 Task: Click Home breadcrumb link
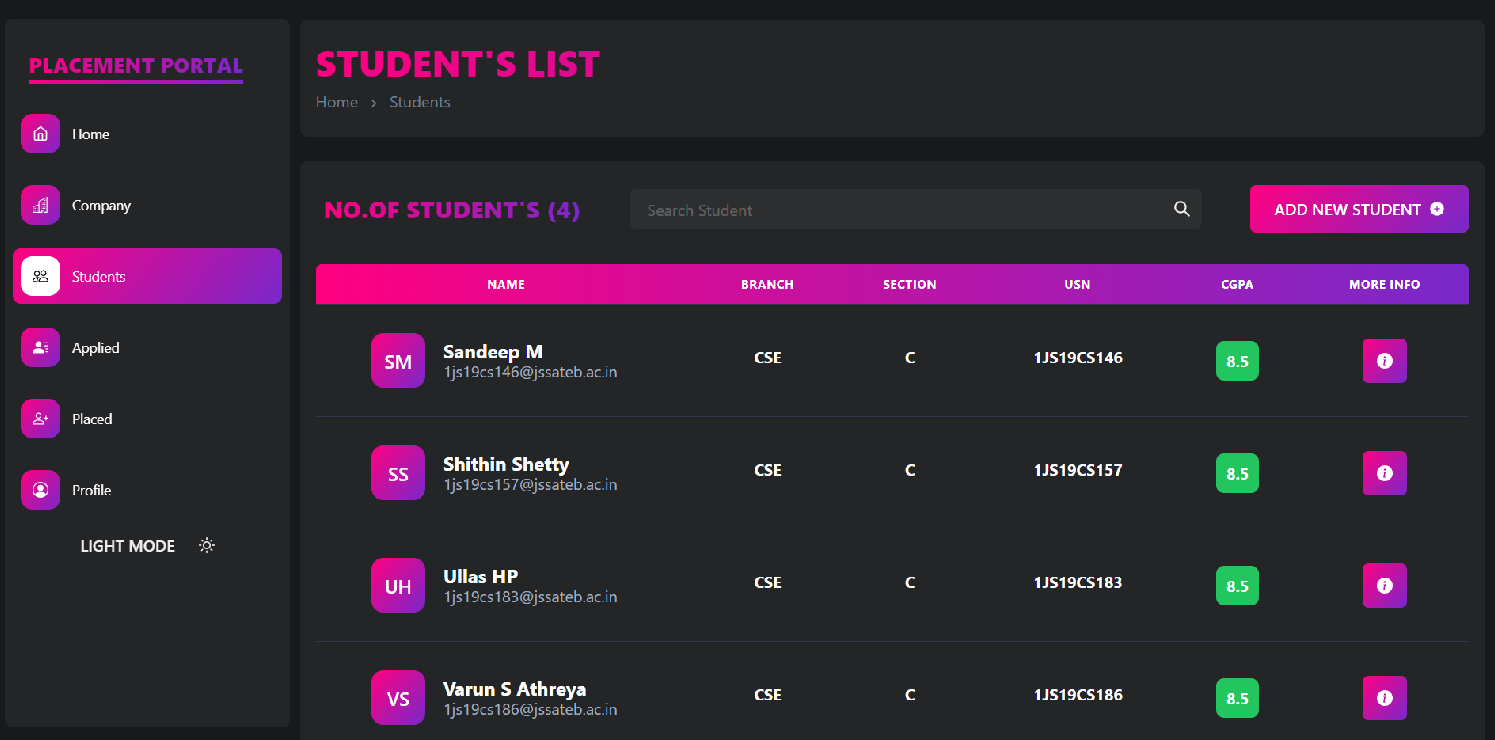click(337, 102)
